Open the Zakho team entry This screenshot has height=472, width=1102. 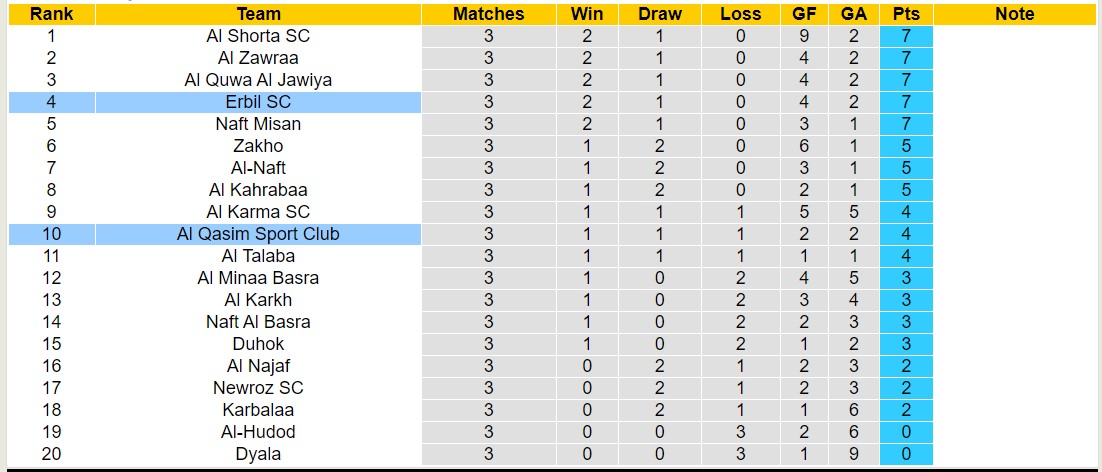[258, 146]
